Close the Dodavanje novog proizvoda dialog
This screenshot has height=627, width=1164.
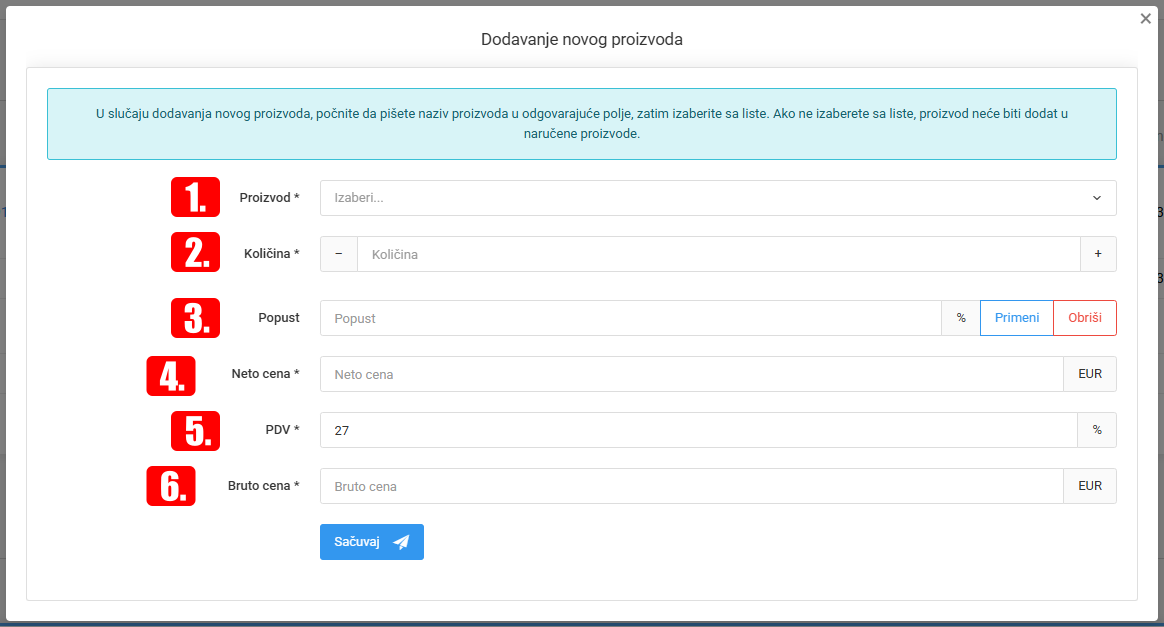tap(1145, 19)
